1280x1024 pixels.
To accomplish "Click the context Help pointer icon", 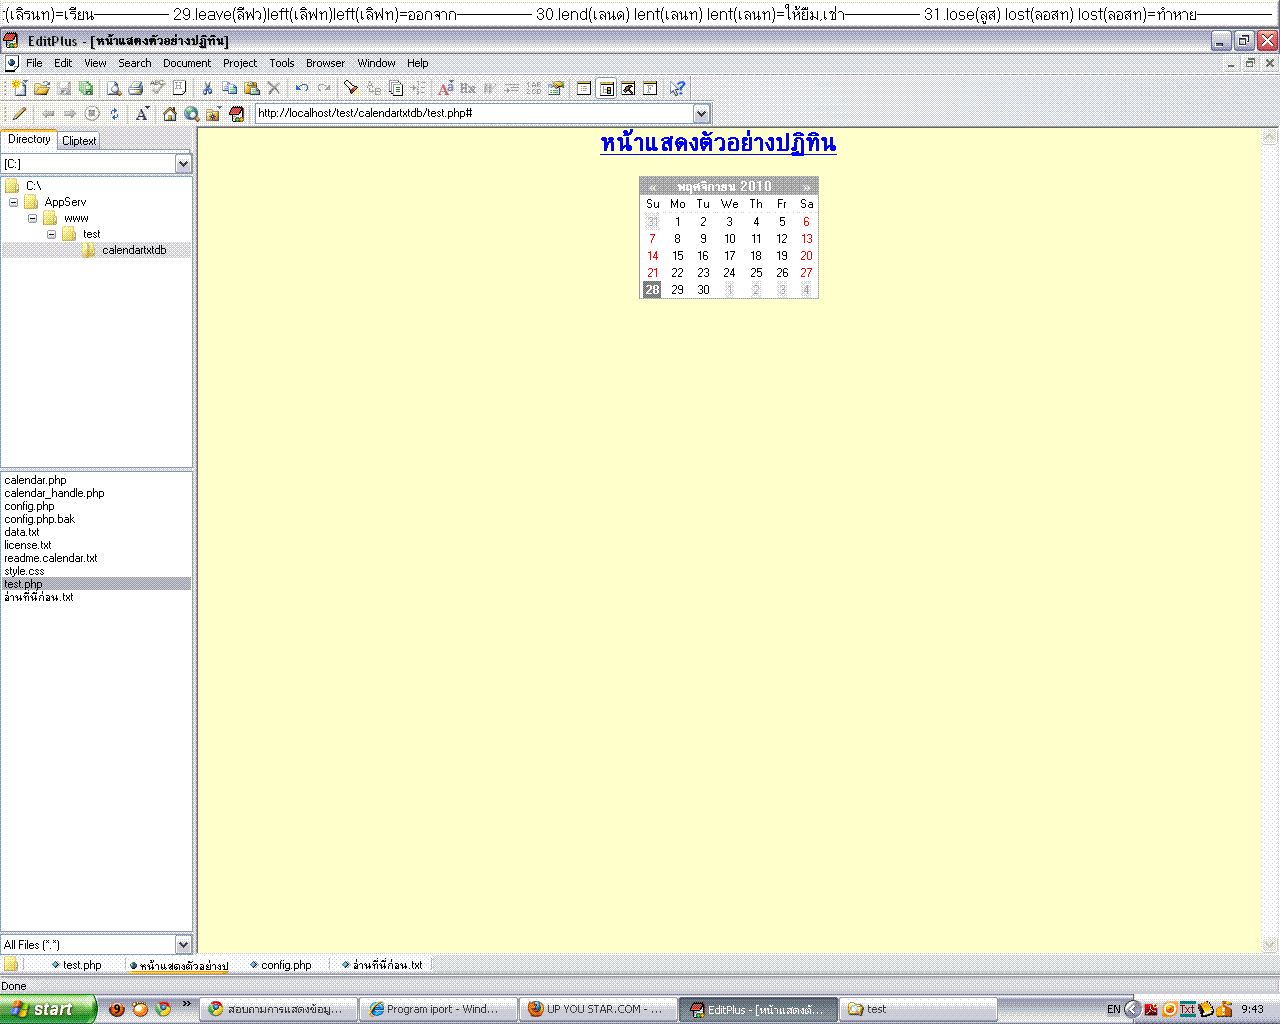I will point(677,88).
